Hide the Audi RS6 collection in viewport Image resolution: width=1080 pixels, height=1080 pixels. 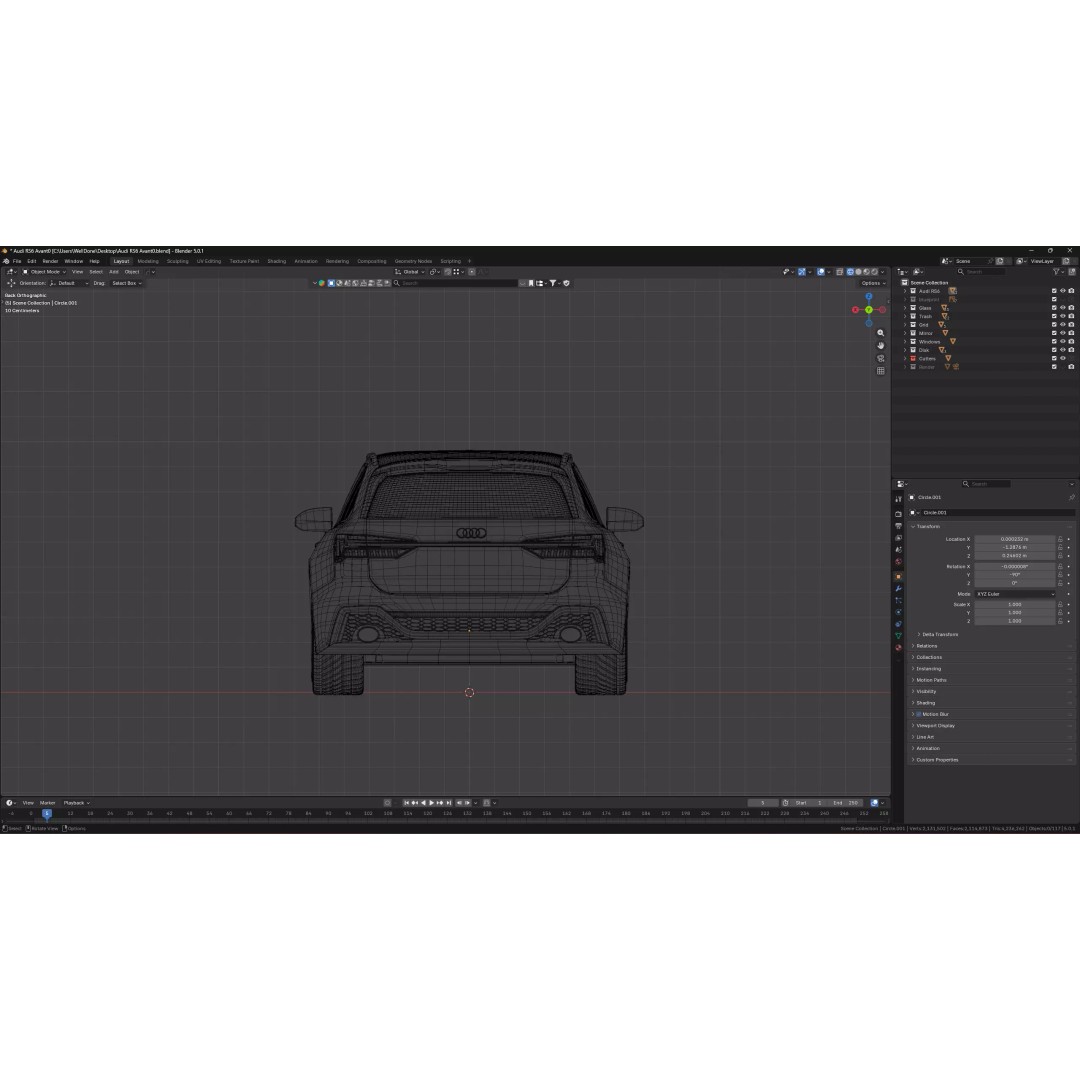tap(1063, 291)
